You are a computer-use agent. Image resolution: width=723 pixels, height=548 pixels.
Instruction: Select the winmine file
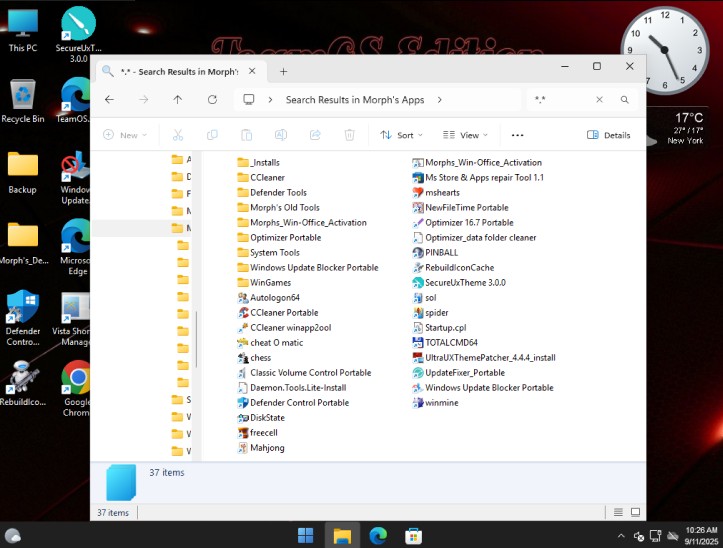pyautogui.click(x=435, y=403)
